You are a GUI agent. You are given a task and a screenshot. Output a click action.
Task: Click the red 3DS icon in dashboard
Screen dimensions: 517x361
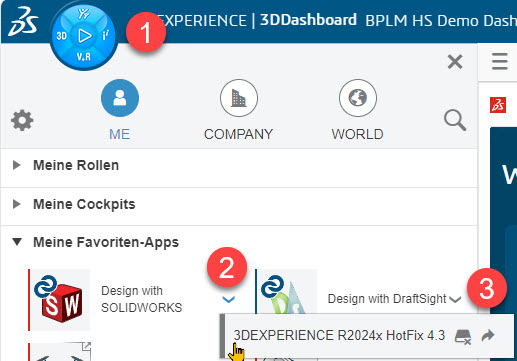tap(498, 105)
